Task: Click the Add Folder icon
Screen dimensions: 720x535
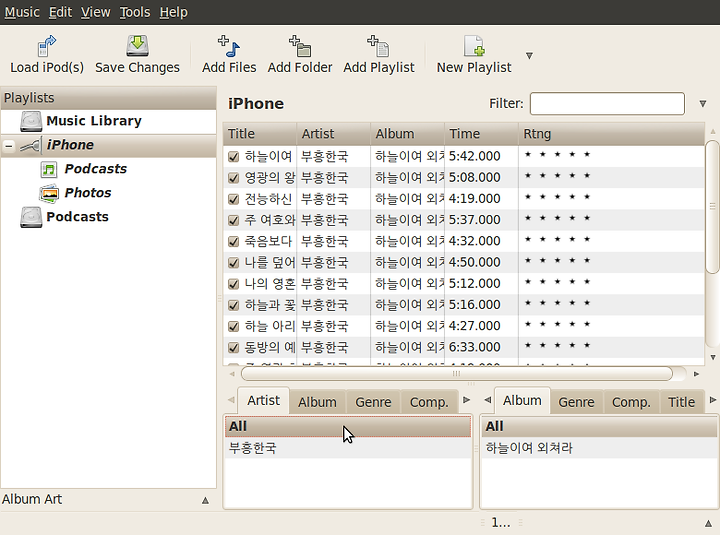Action: coord(300,46)
